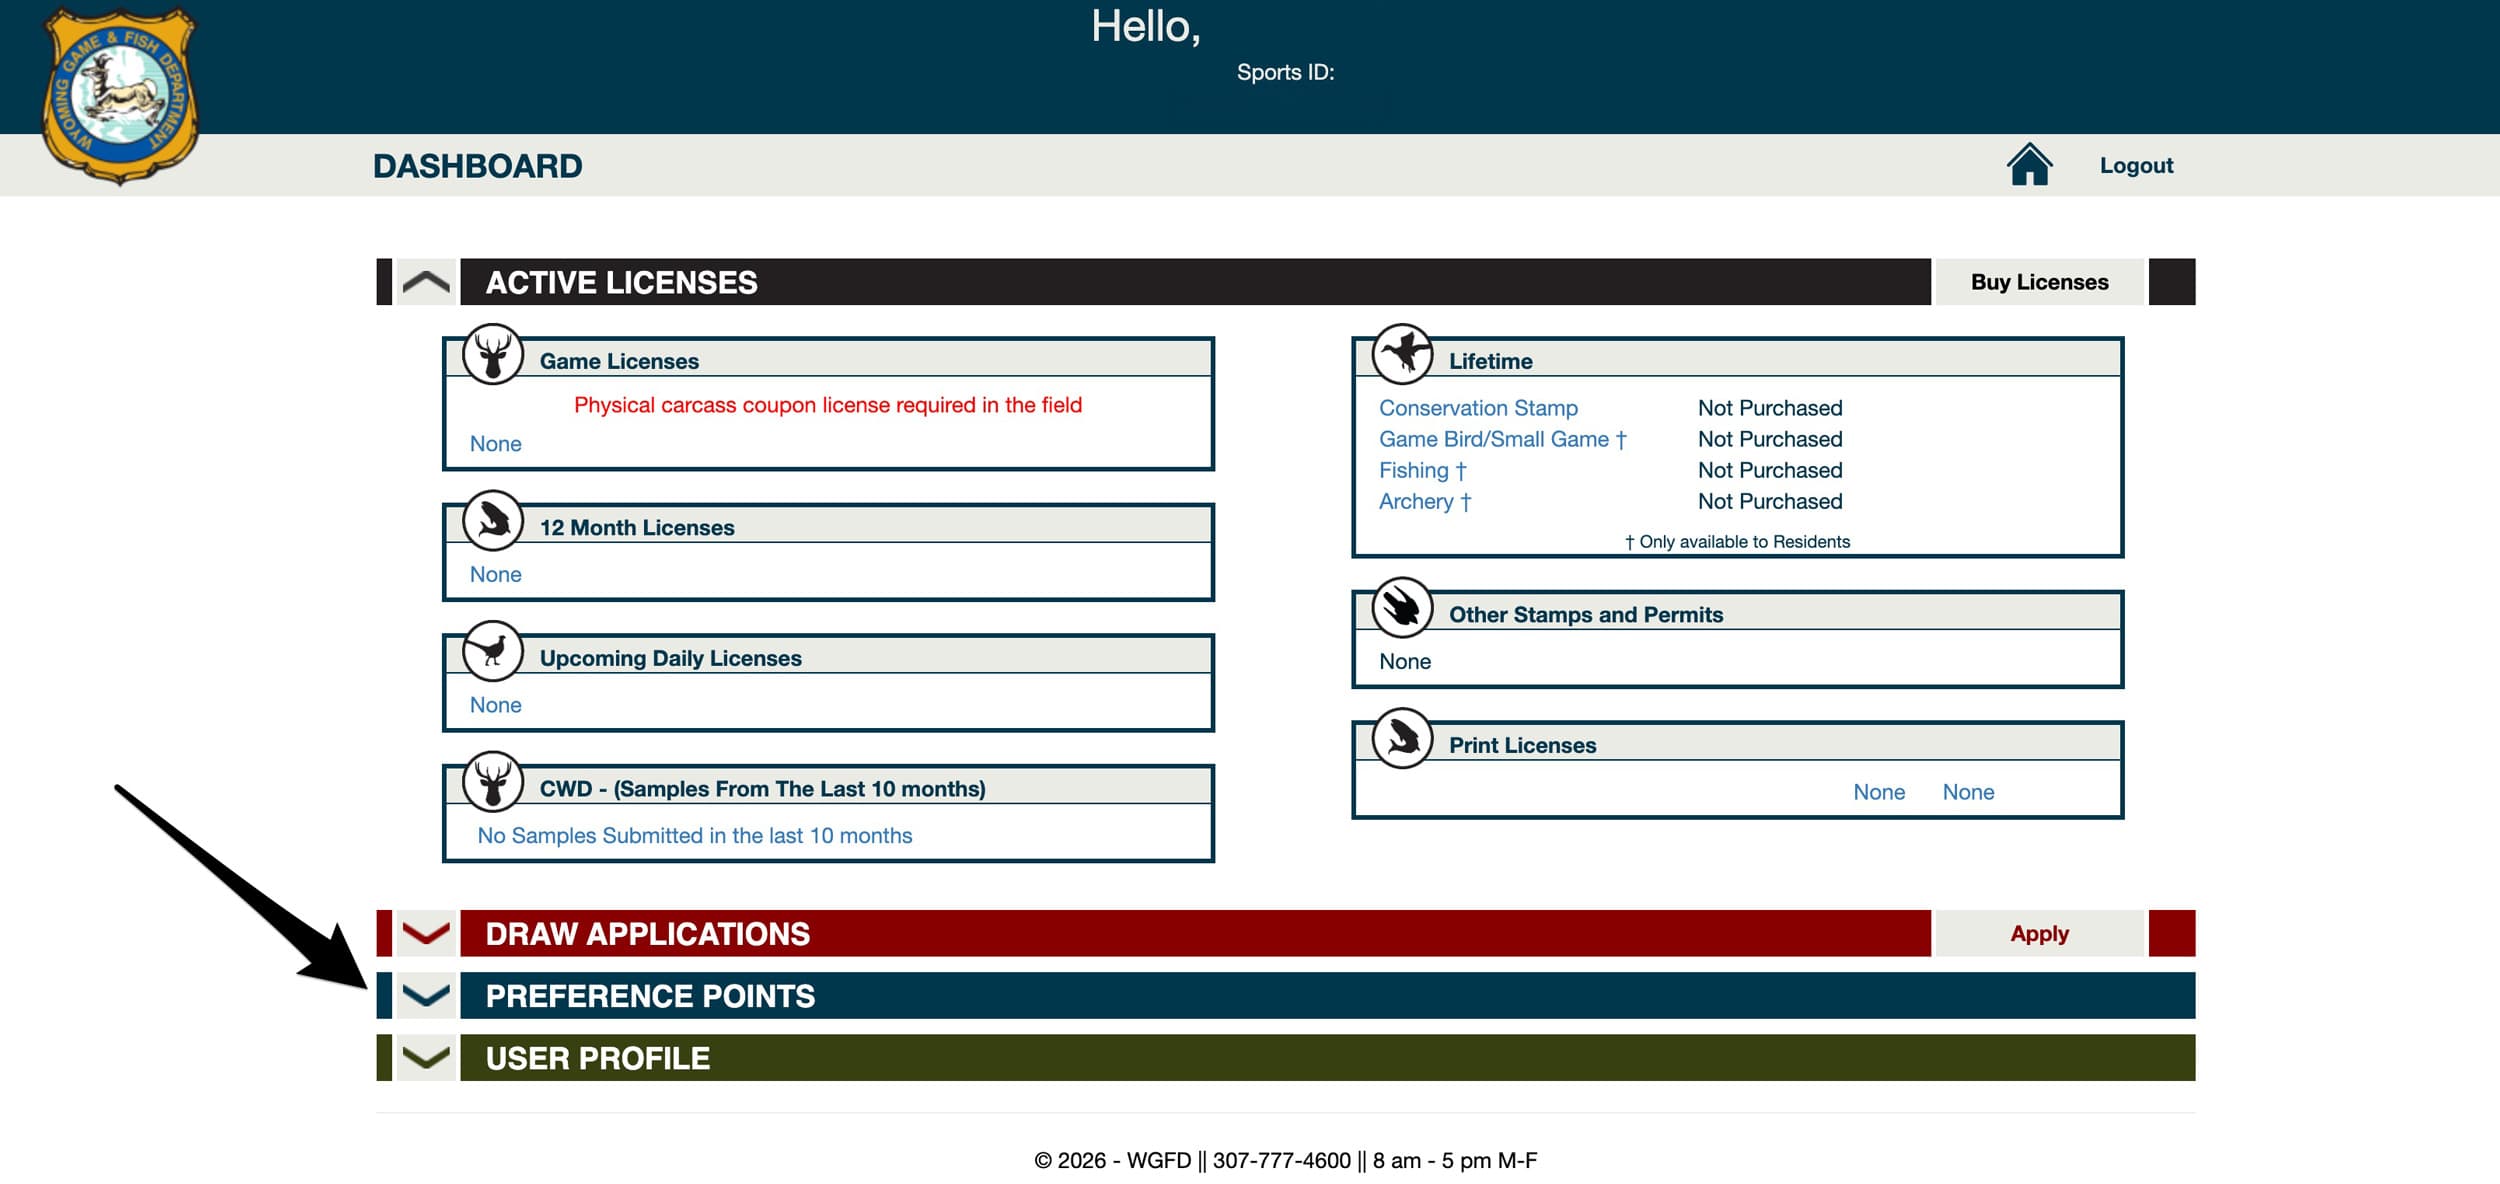
Task: Click the fish icon on Print Licenses
Action: [x=1402, y=738]
